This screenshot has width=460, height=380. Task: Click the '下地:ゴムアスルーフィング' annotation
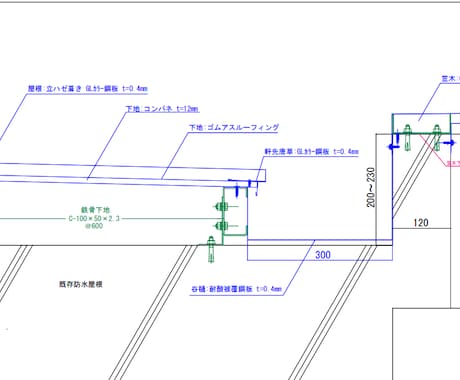pos(234,127)
